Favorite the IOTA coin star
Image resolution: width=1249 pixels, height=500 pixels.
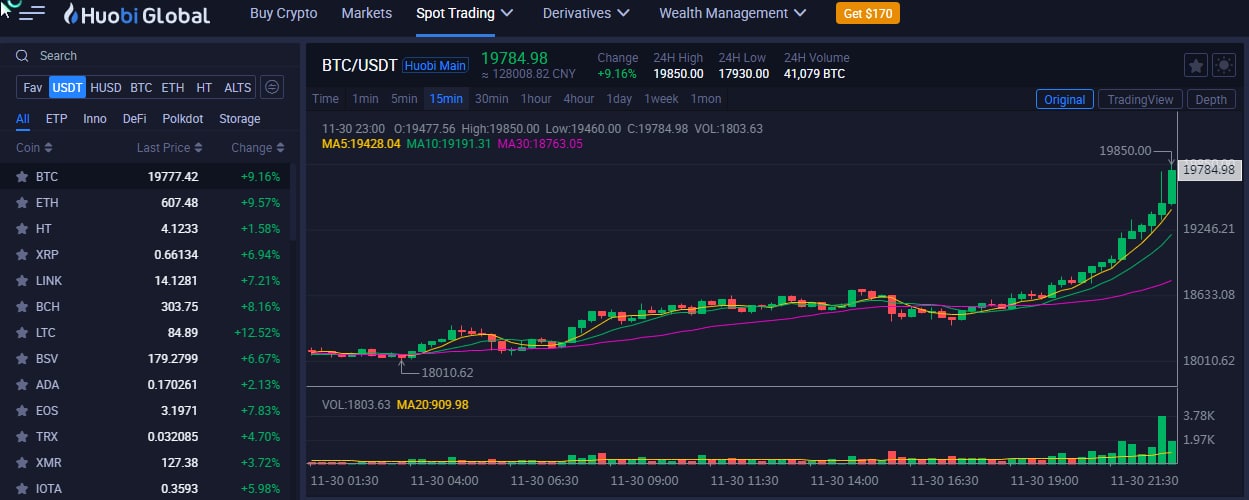(x=22, y=488)
